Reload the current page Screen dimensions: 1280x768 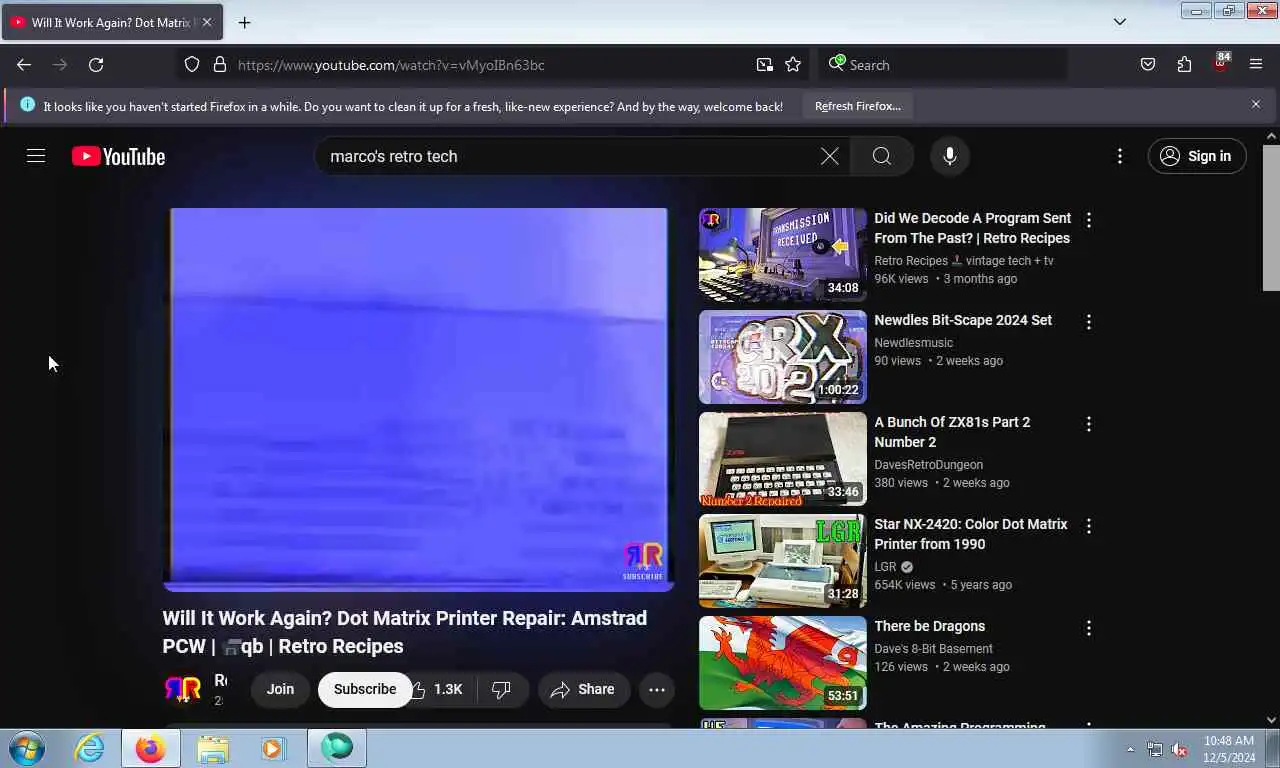coord(96,65)
